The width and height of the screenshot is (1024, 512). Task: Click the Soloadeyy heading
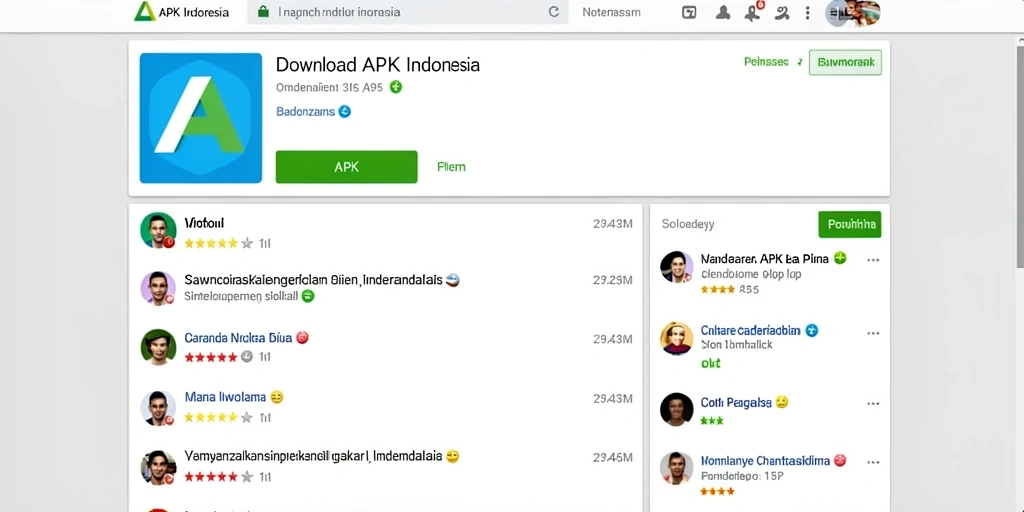688,224
